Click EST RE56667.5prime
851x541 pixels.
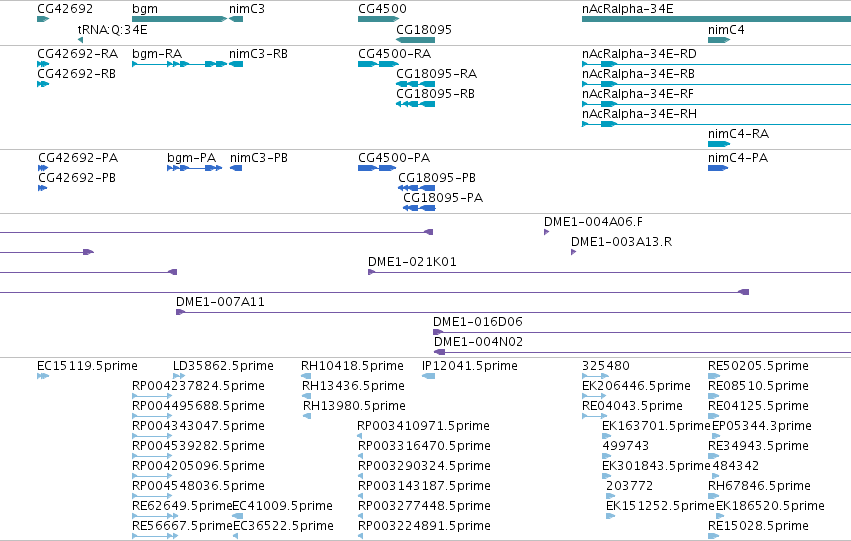coord(155,536)
